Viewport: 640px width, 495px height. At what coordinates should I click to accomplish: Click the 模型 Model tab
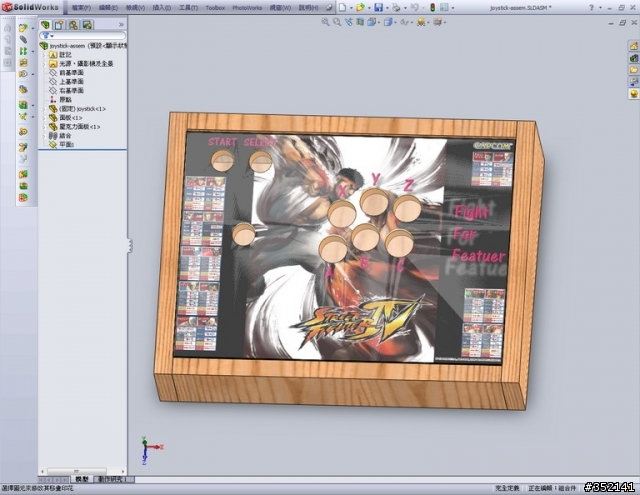[x=82, y=479]
